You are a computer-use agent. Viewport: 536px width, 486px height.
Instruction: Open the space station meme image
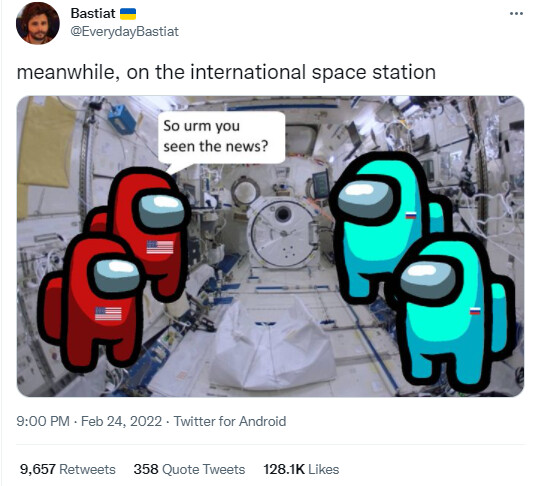(270, 246)
